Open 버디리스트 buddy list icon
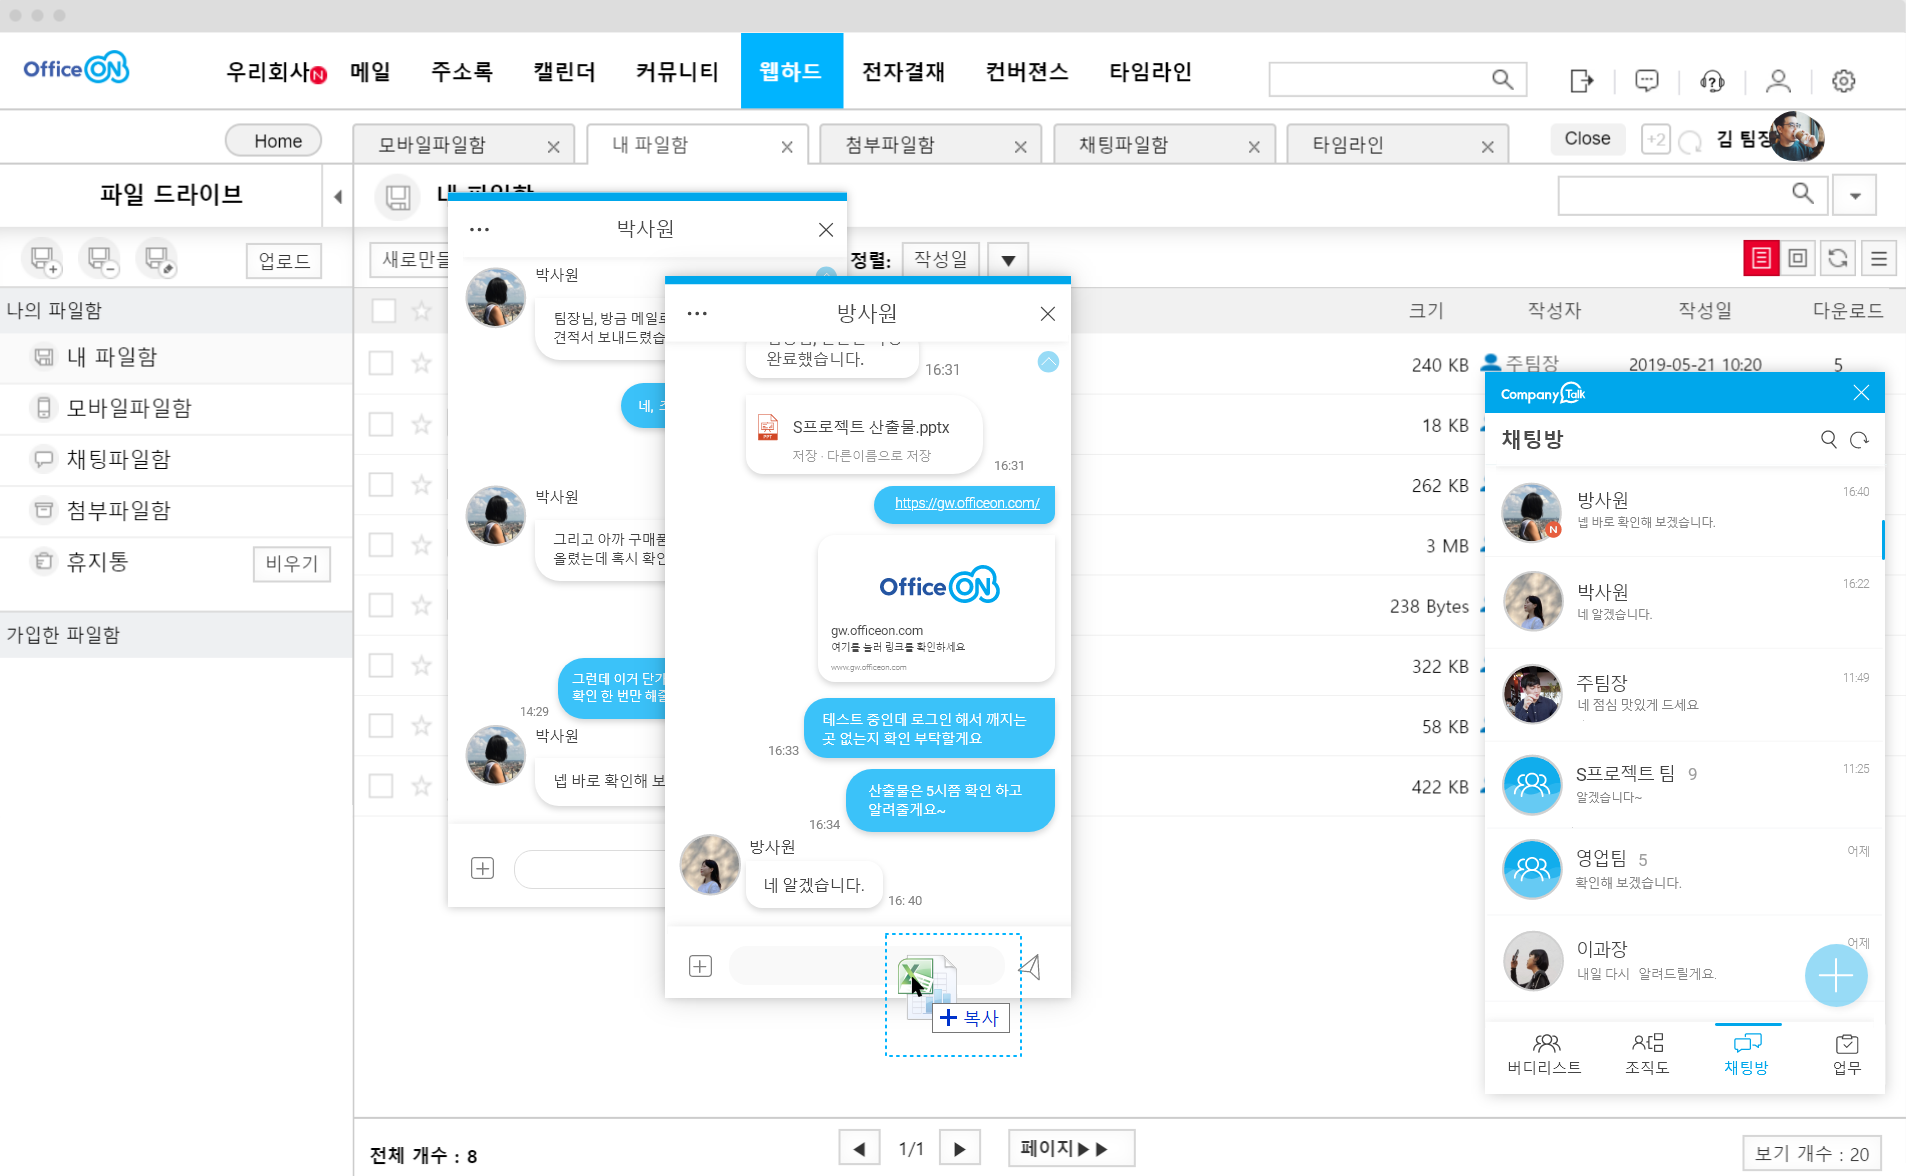This screenshot has width=1907, height=1176. point(1544,1053)
